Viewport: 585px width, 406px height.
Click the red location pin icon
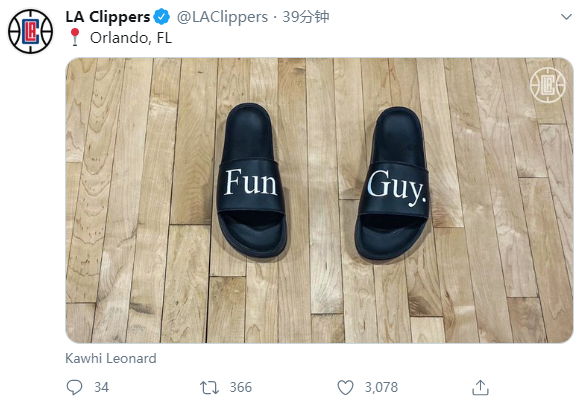75,37
